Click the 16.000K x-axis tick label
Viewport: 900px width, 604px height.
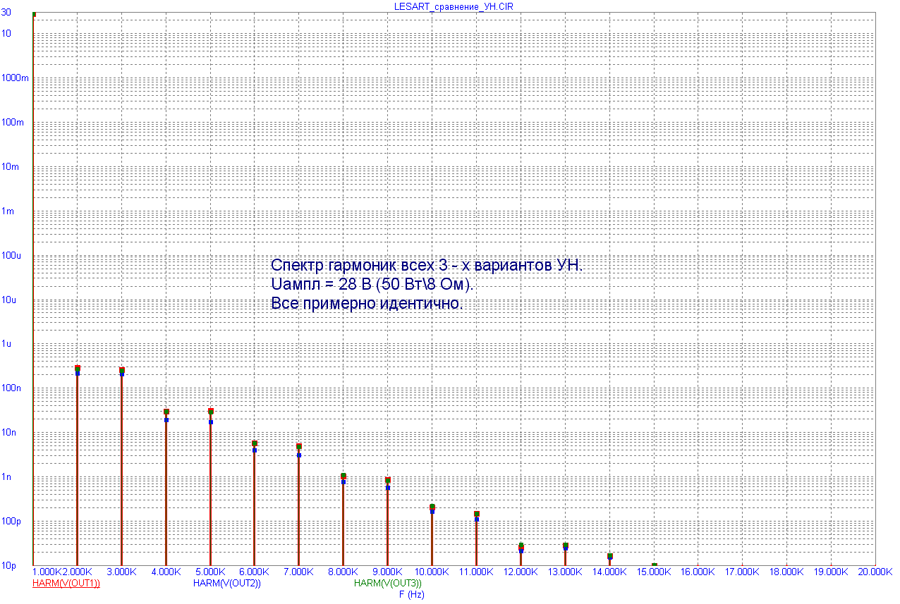tap(697, 572)
